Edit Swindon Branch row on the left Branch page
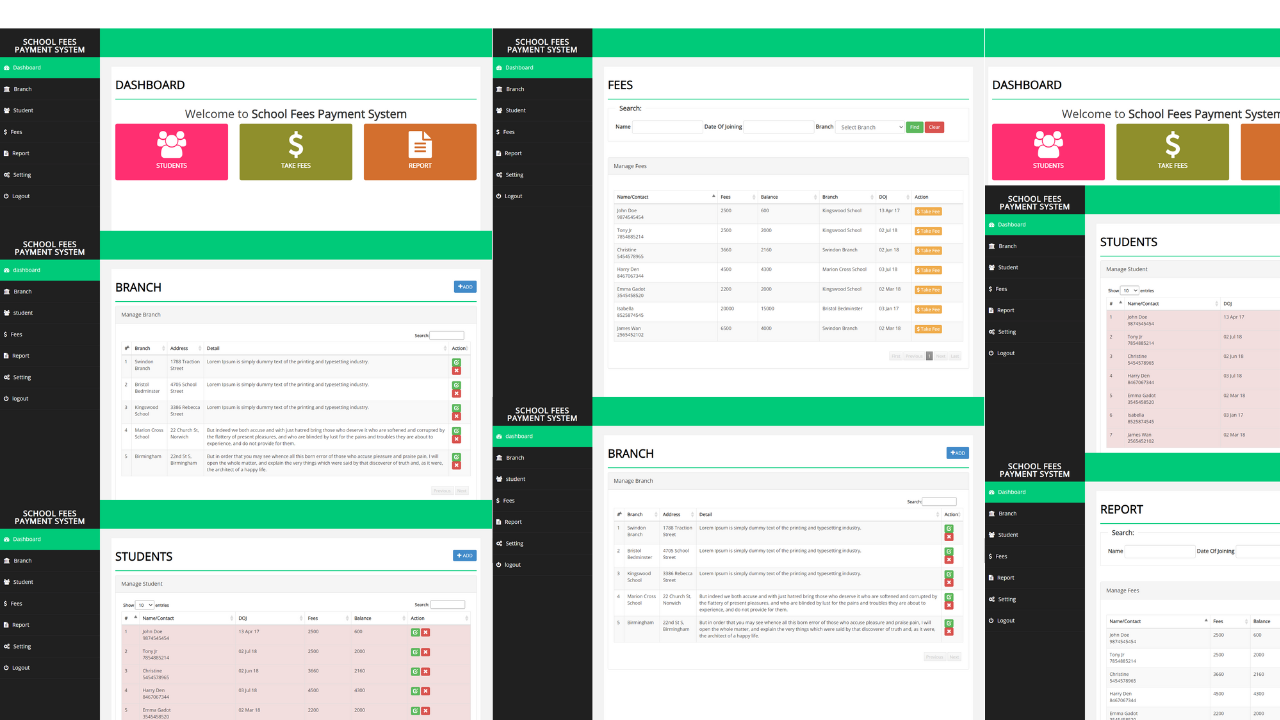The height and width of the screenshot is (720, 1280). click(457, 362)
